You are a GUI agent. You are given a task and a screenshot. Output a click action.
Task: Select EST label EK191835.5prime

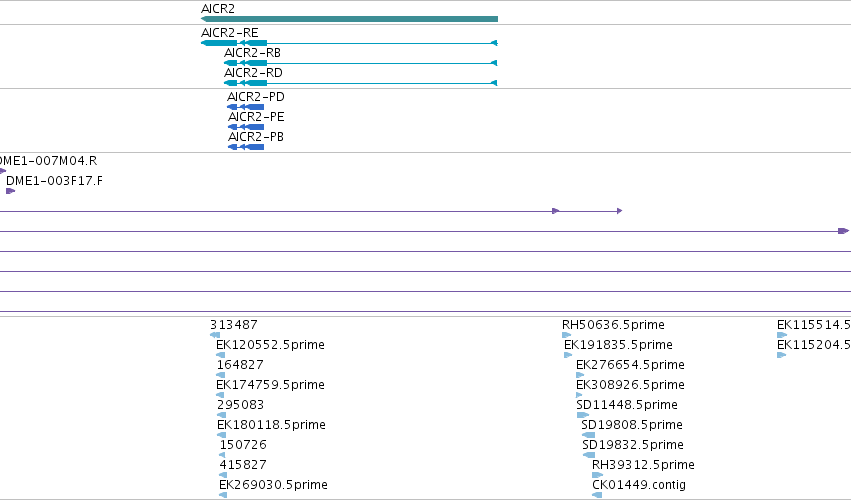(x=618, y=345)
